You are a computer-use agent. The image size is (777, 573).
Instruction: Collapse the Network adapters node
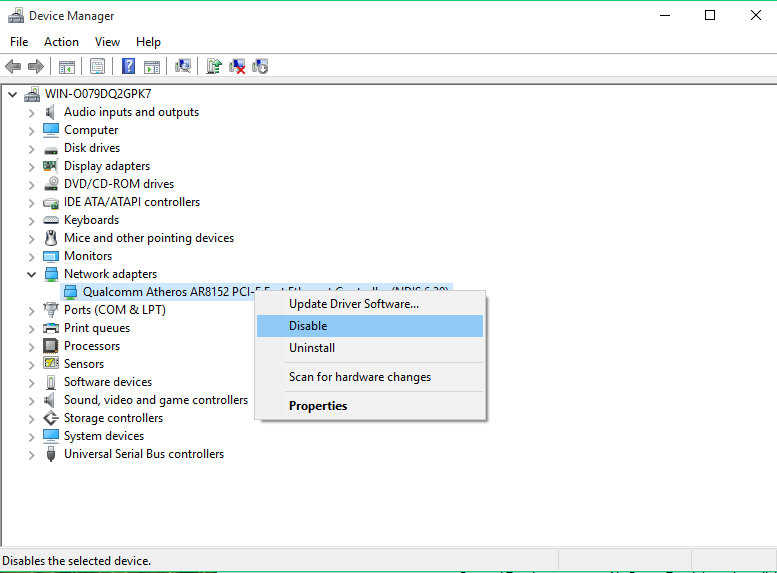tap(31, 274)
